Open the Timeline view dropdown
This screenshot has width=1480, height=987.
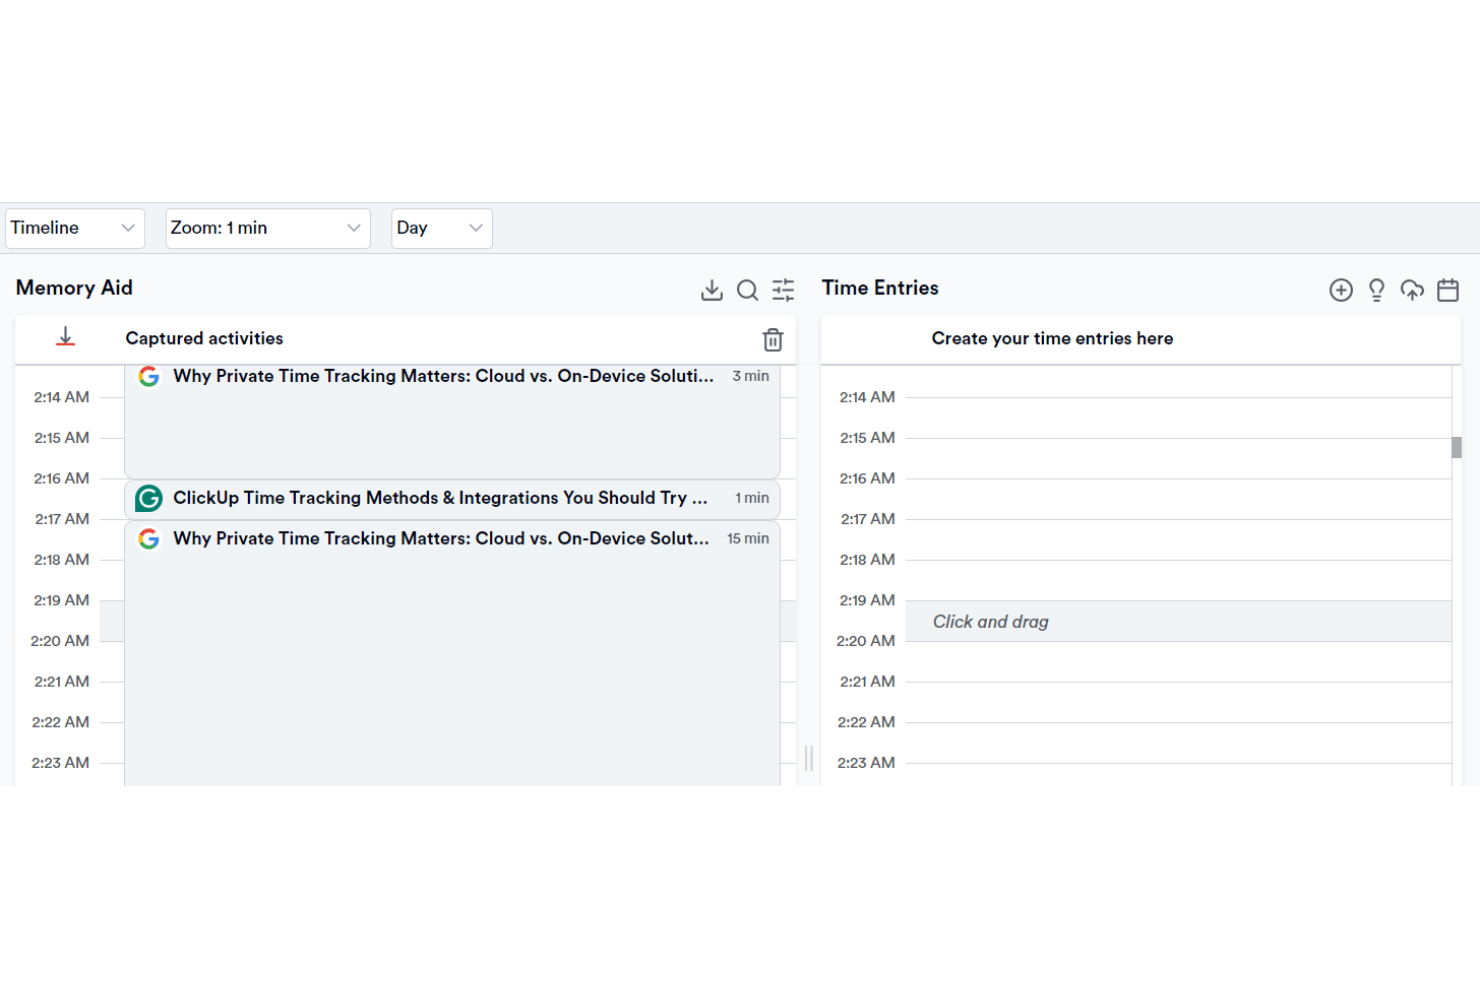75,228
